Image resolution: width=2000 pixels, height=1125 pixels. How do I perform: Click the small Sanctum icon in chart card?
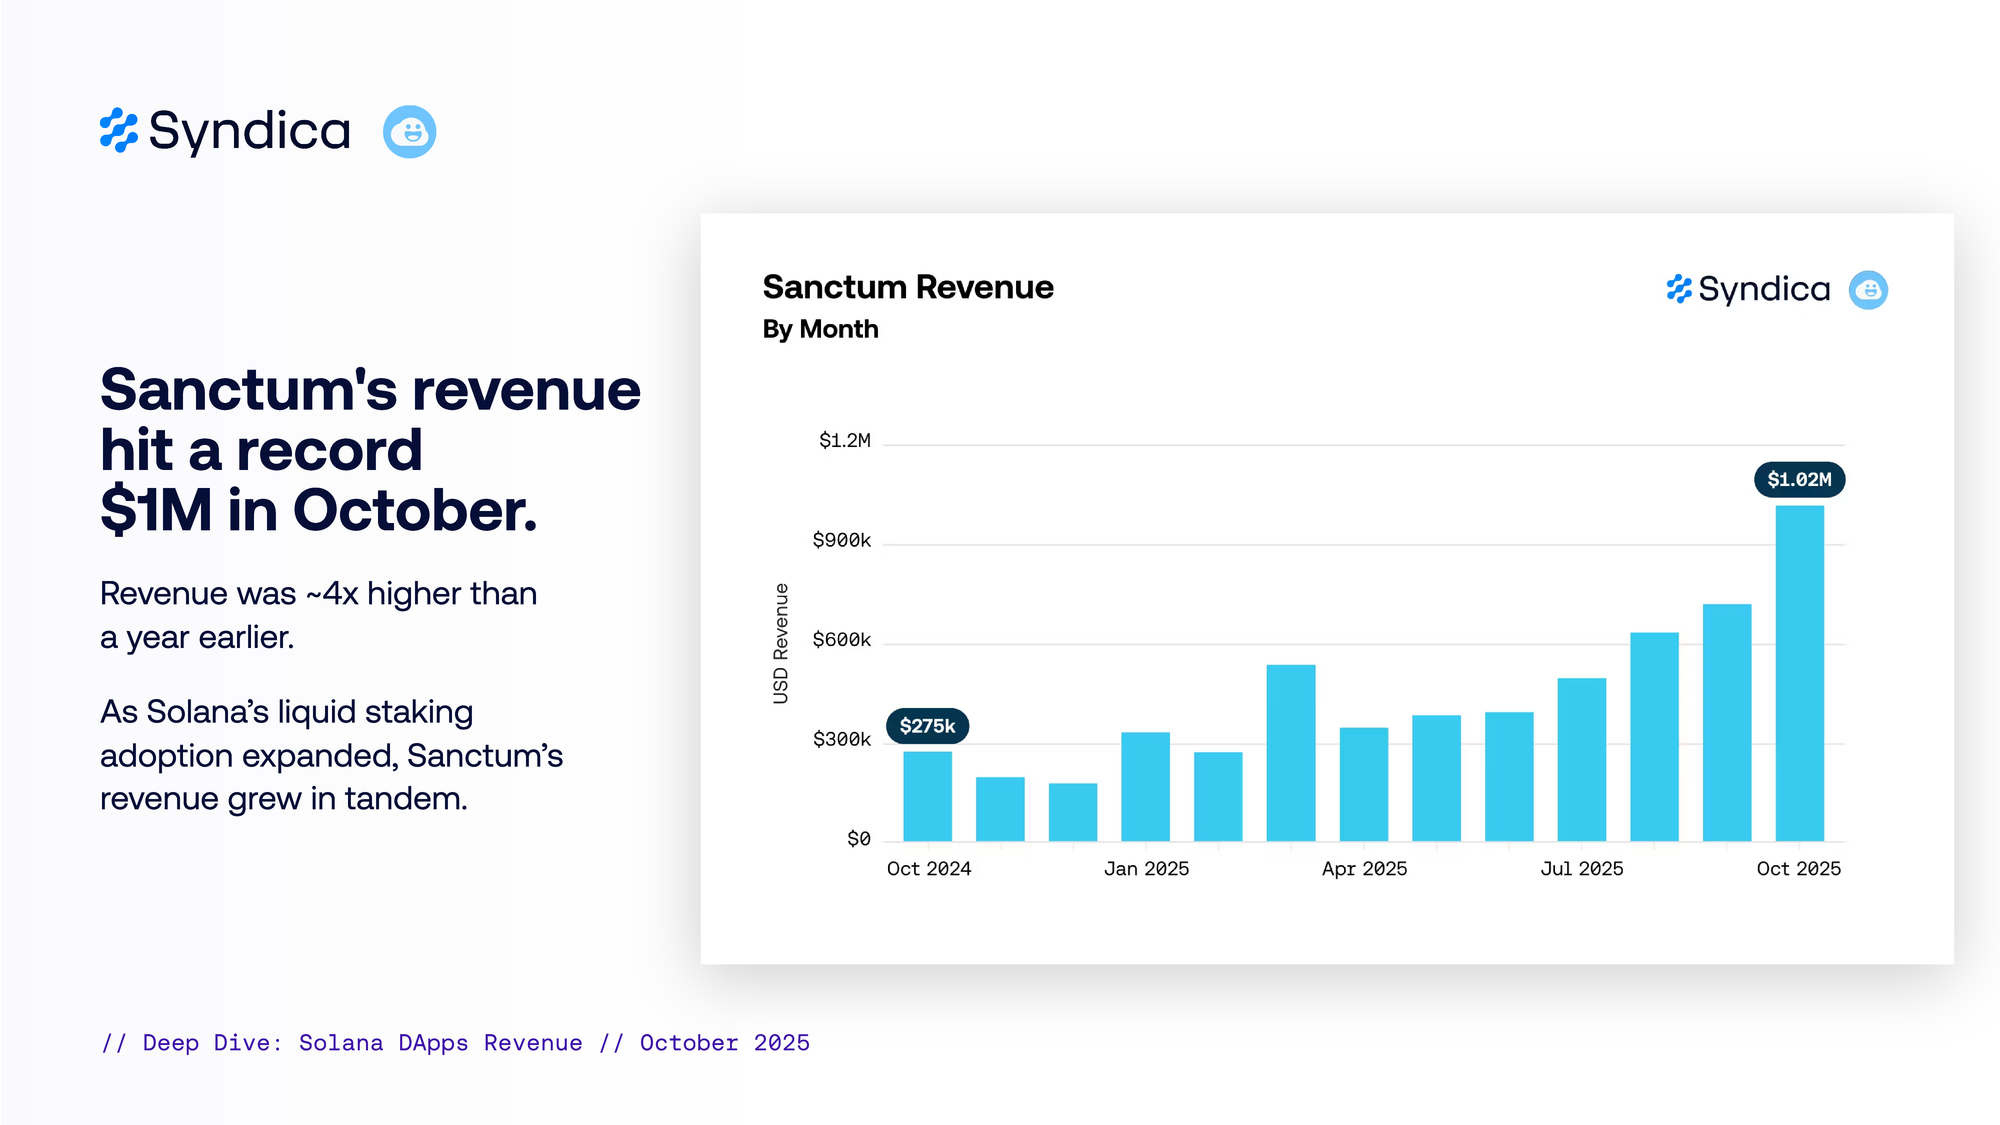pyautogui.click(x=1868, y=290)
